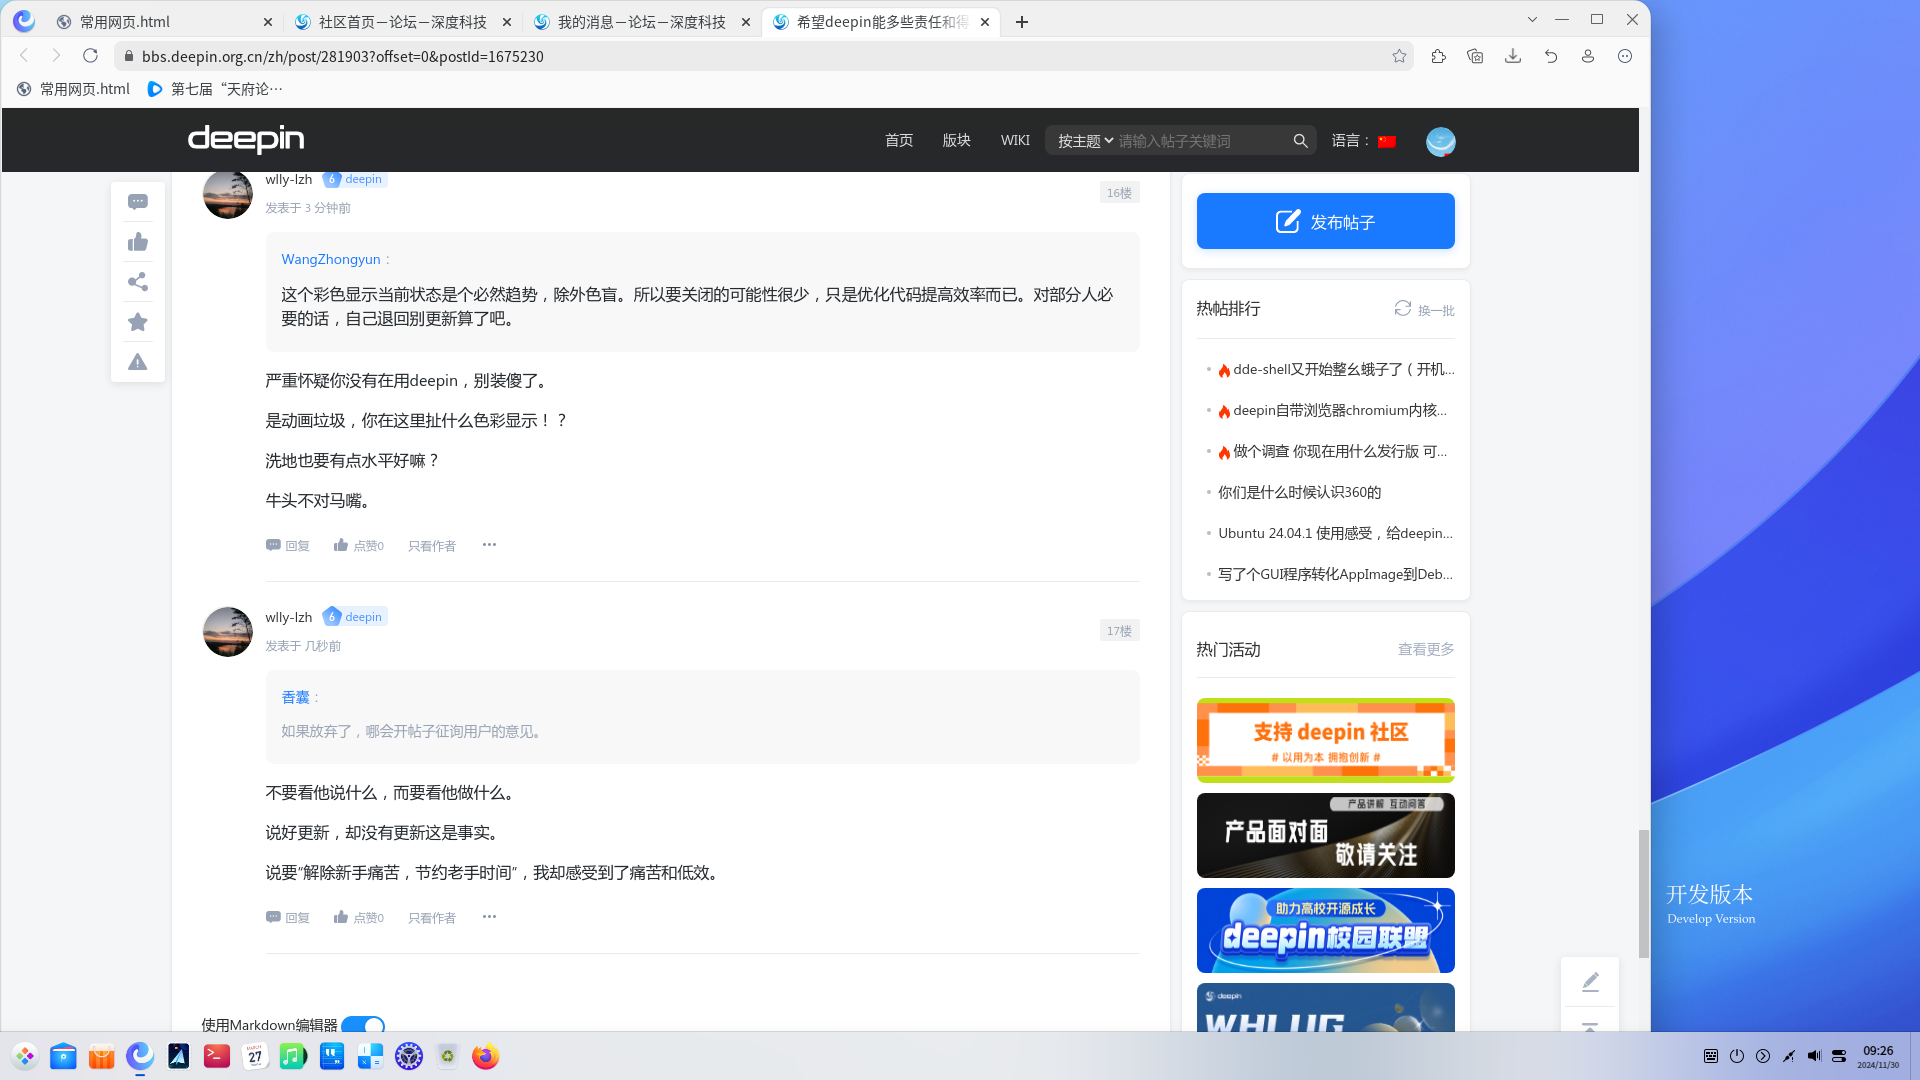This screenshot has width=1920, height=1080.
Task: Refresh the hot posts list with 换一批
Action: pos(1425,310)
